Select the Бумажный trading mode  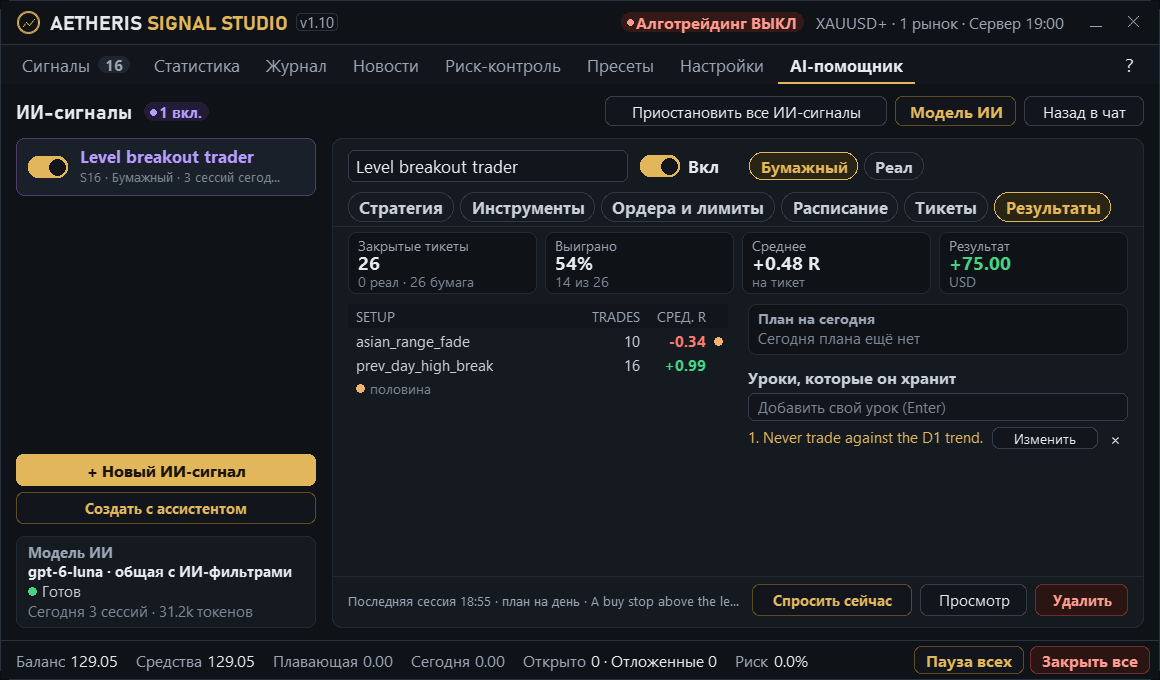tap(804, 167)
